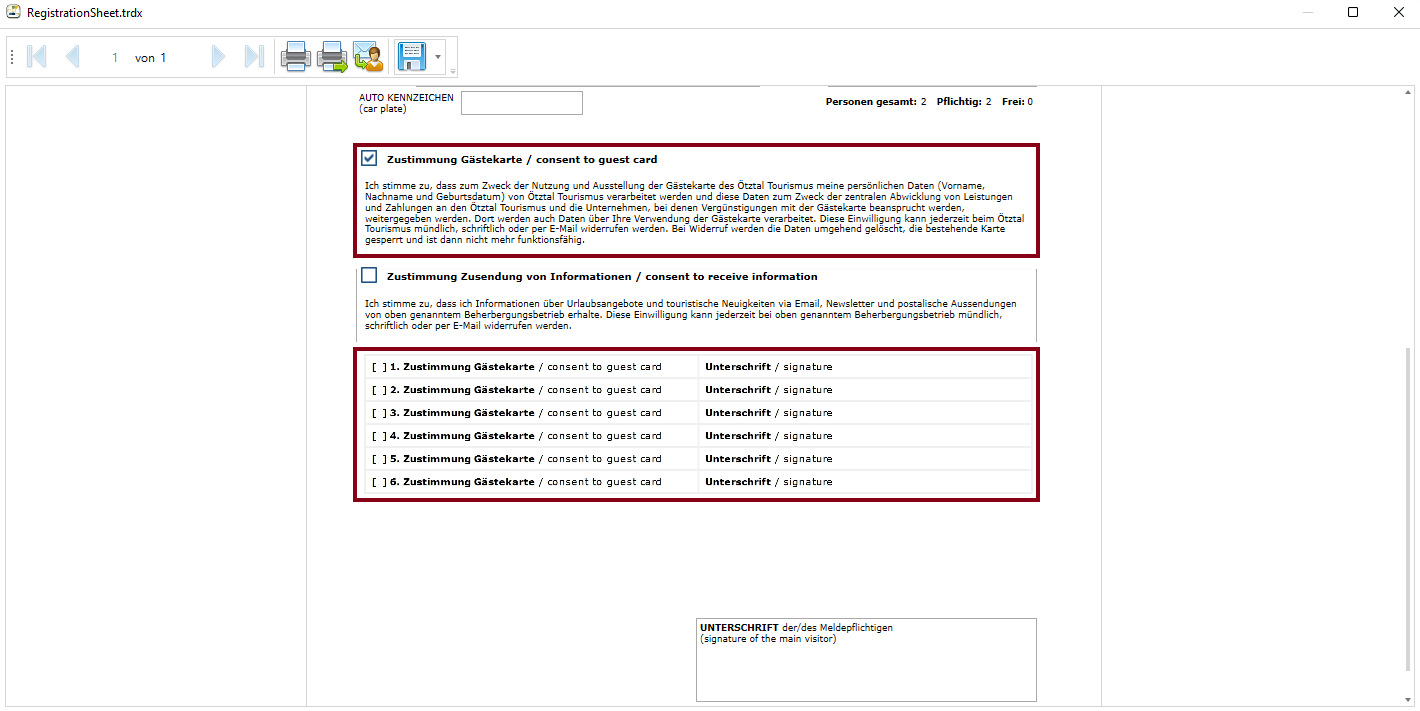The height and width of the screenshot is (711, 1420).
Task: Expand the toolbar overflow options arrow
Action: [x=453, y=71]
